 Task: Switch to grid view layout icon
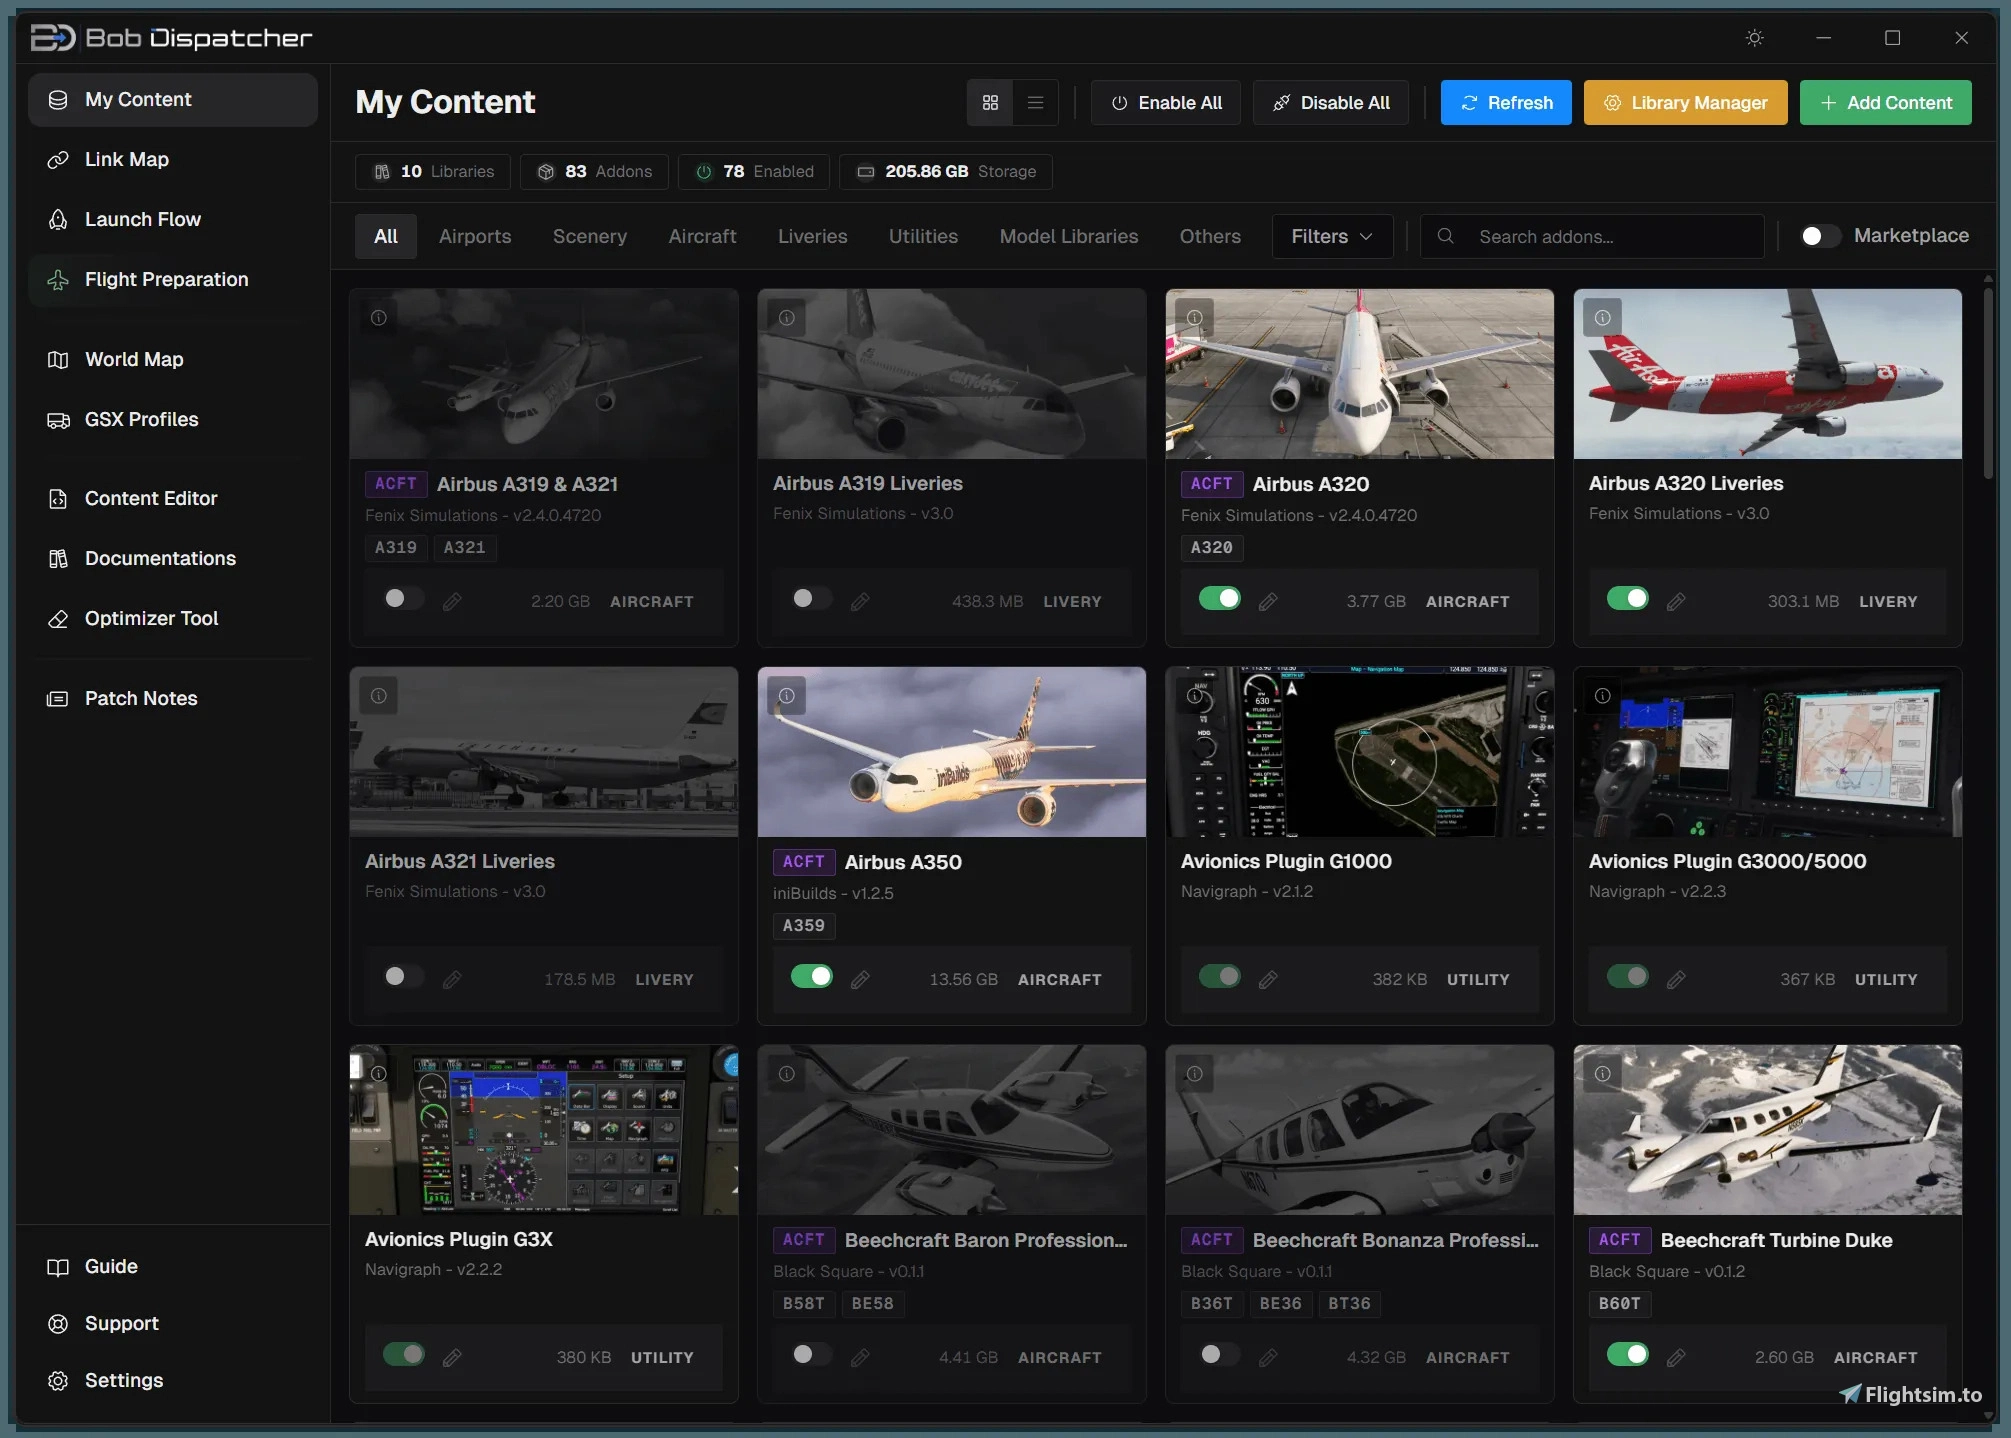pyautogui.click(x=990, y=103)
